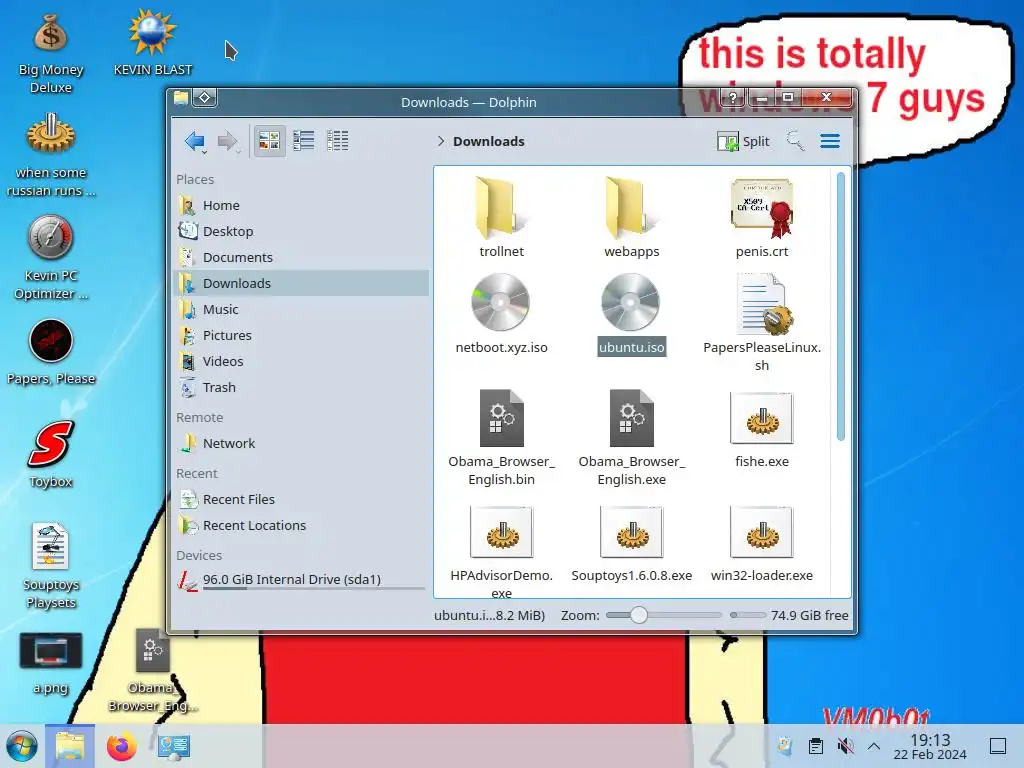Viewport: 1024px width, 768px height.
Task: Select the ubuntu.iso disc image
Action: (x=632, y=313)
